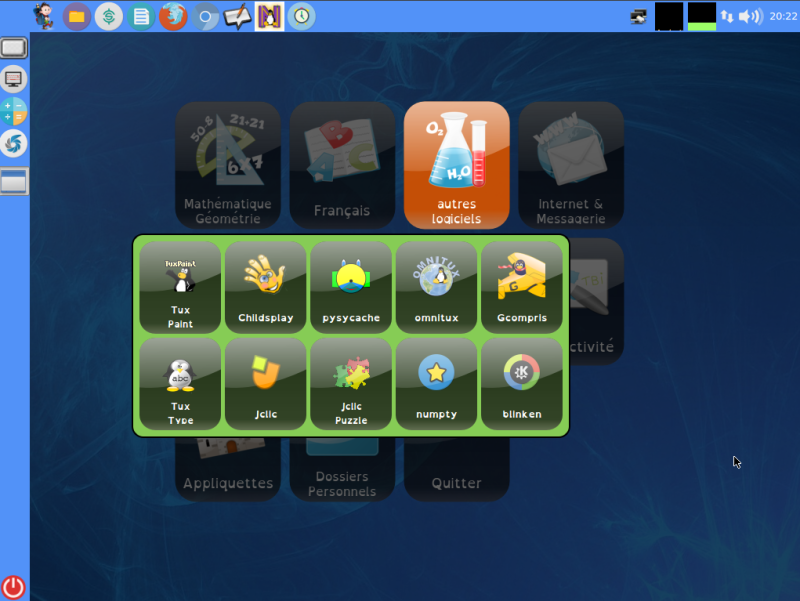Open the blue circle browser icon in top panel

tap(205, 16)
